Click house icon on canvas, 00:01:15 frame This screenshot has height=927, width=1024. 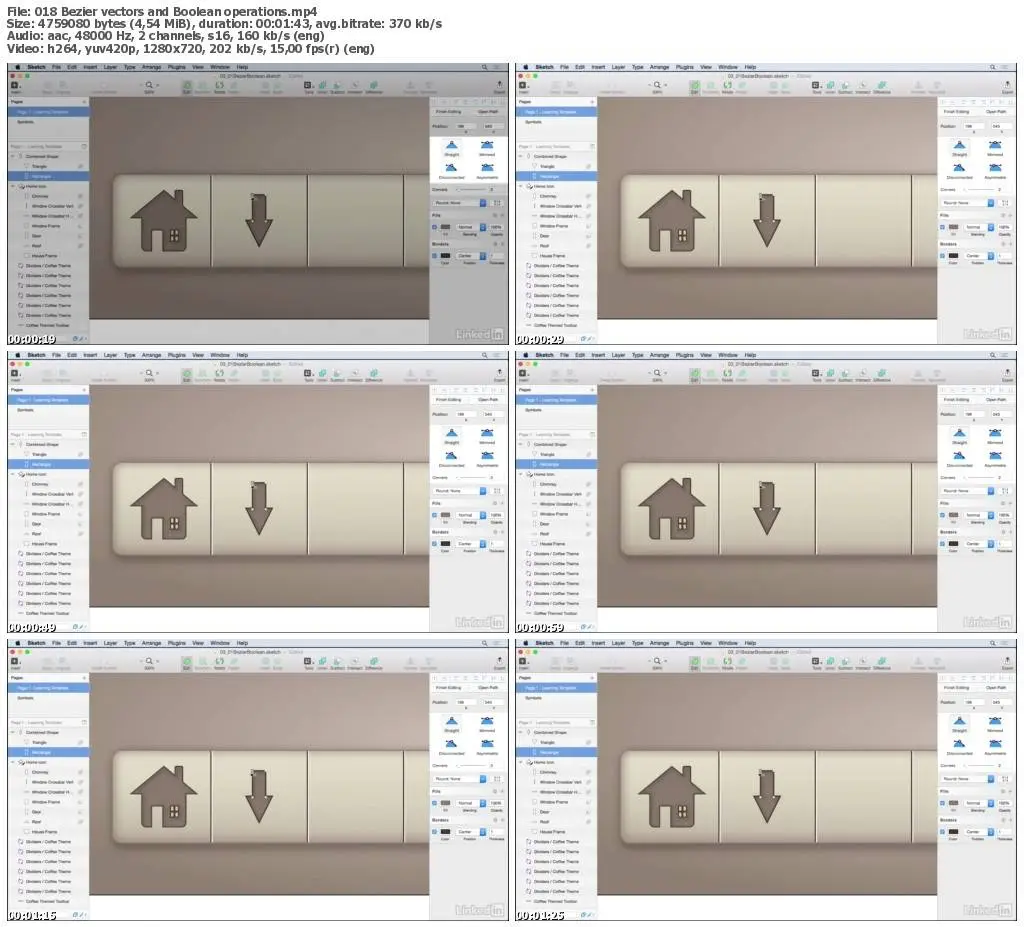click(164, 798)
